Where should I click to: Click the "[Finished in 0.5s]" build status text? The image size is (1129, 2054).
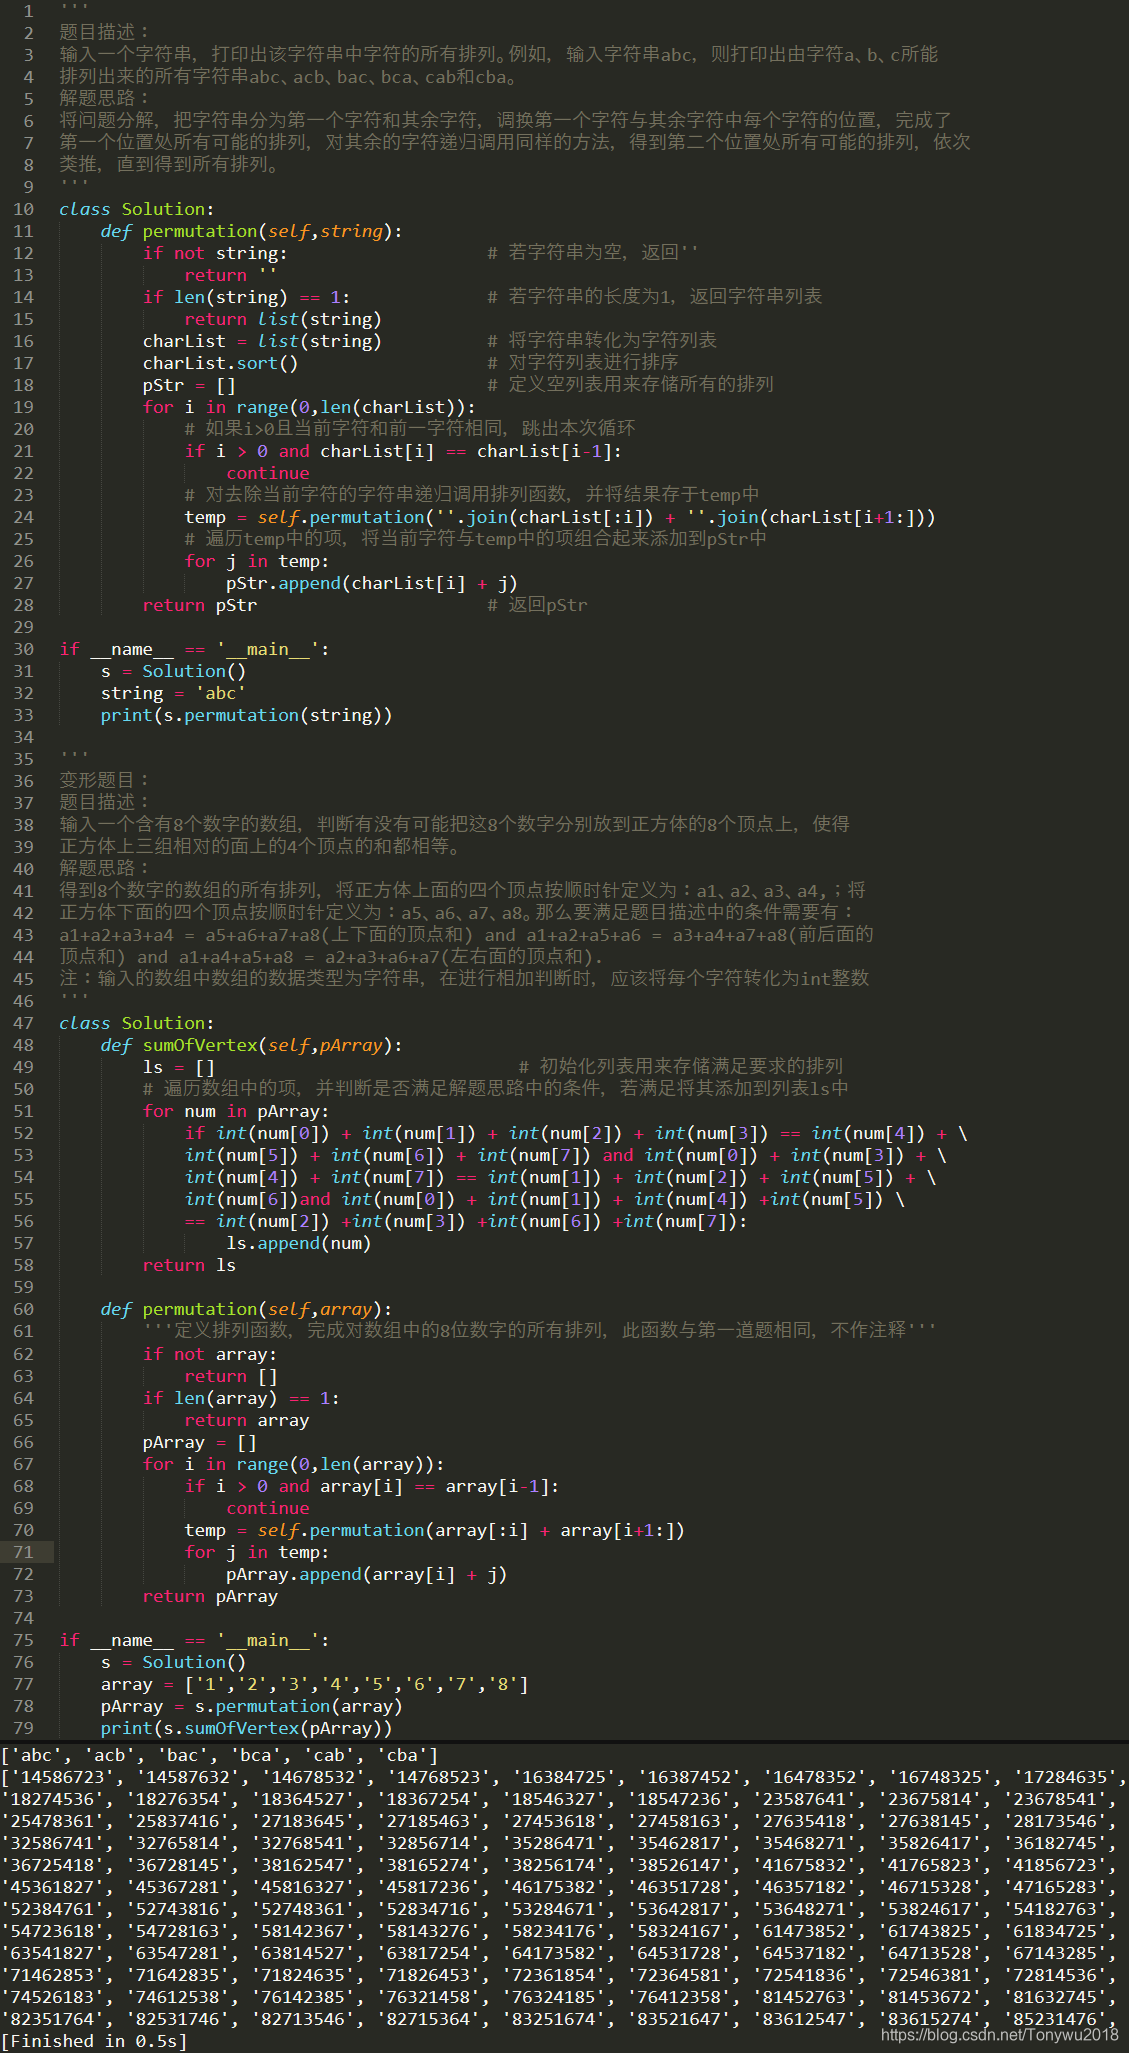coord(94,2041)
